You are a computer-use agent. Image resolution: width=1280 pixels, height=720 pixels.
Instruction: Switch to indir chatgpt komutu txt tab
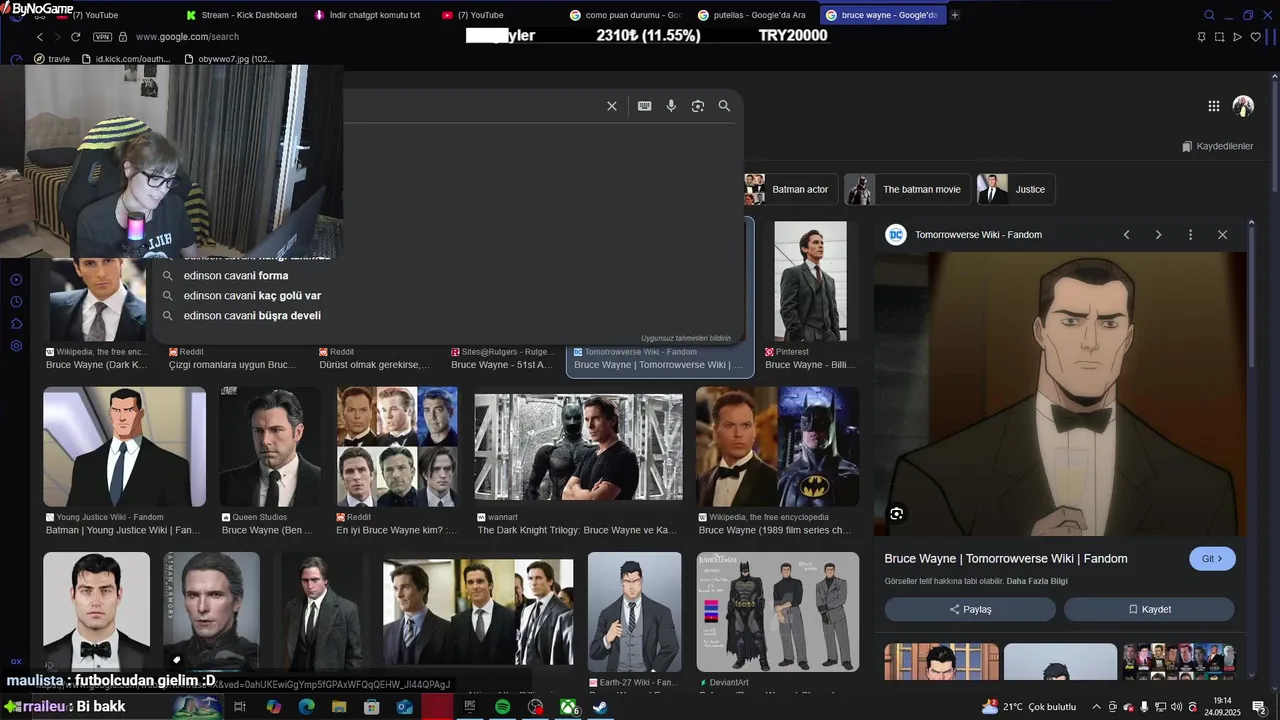click(x=368, y=15)
